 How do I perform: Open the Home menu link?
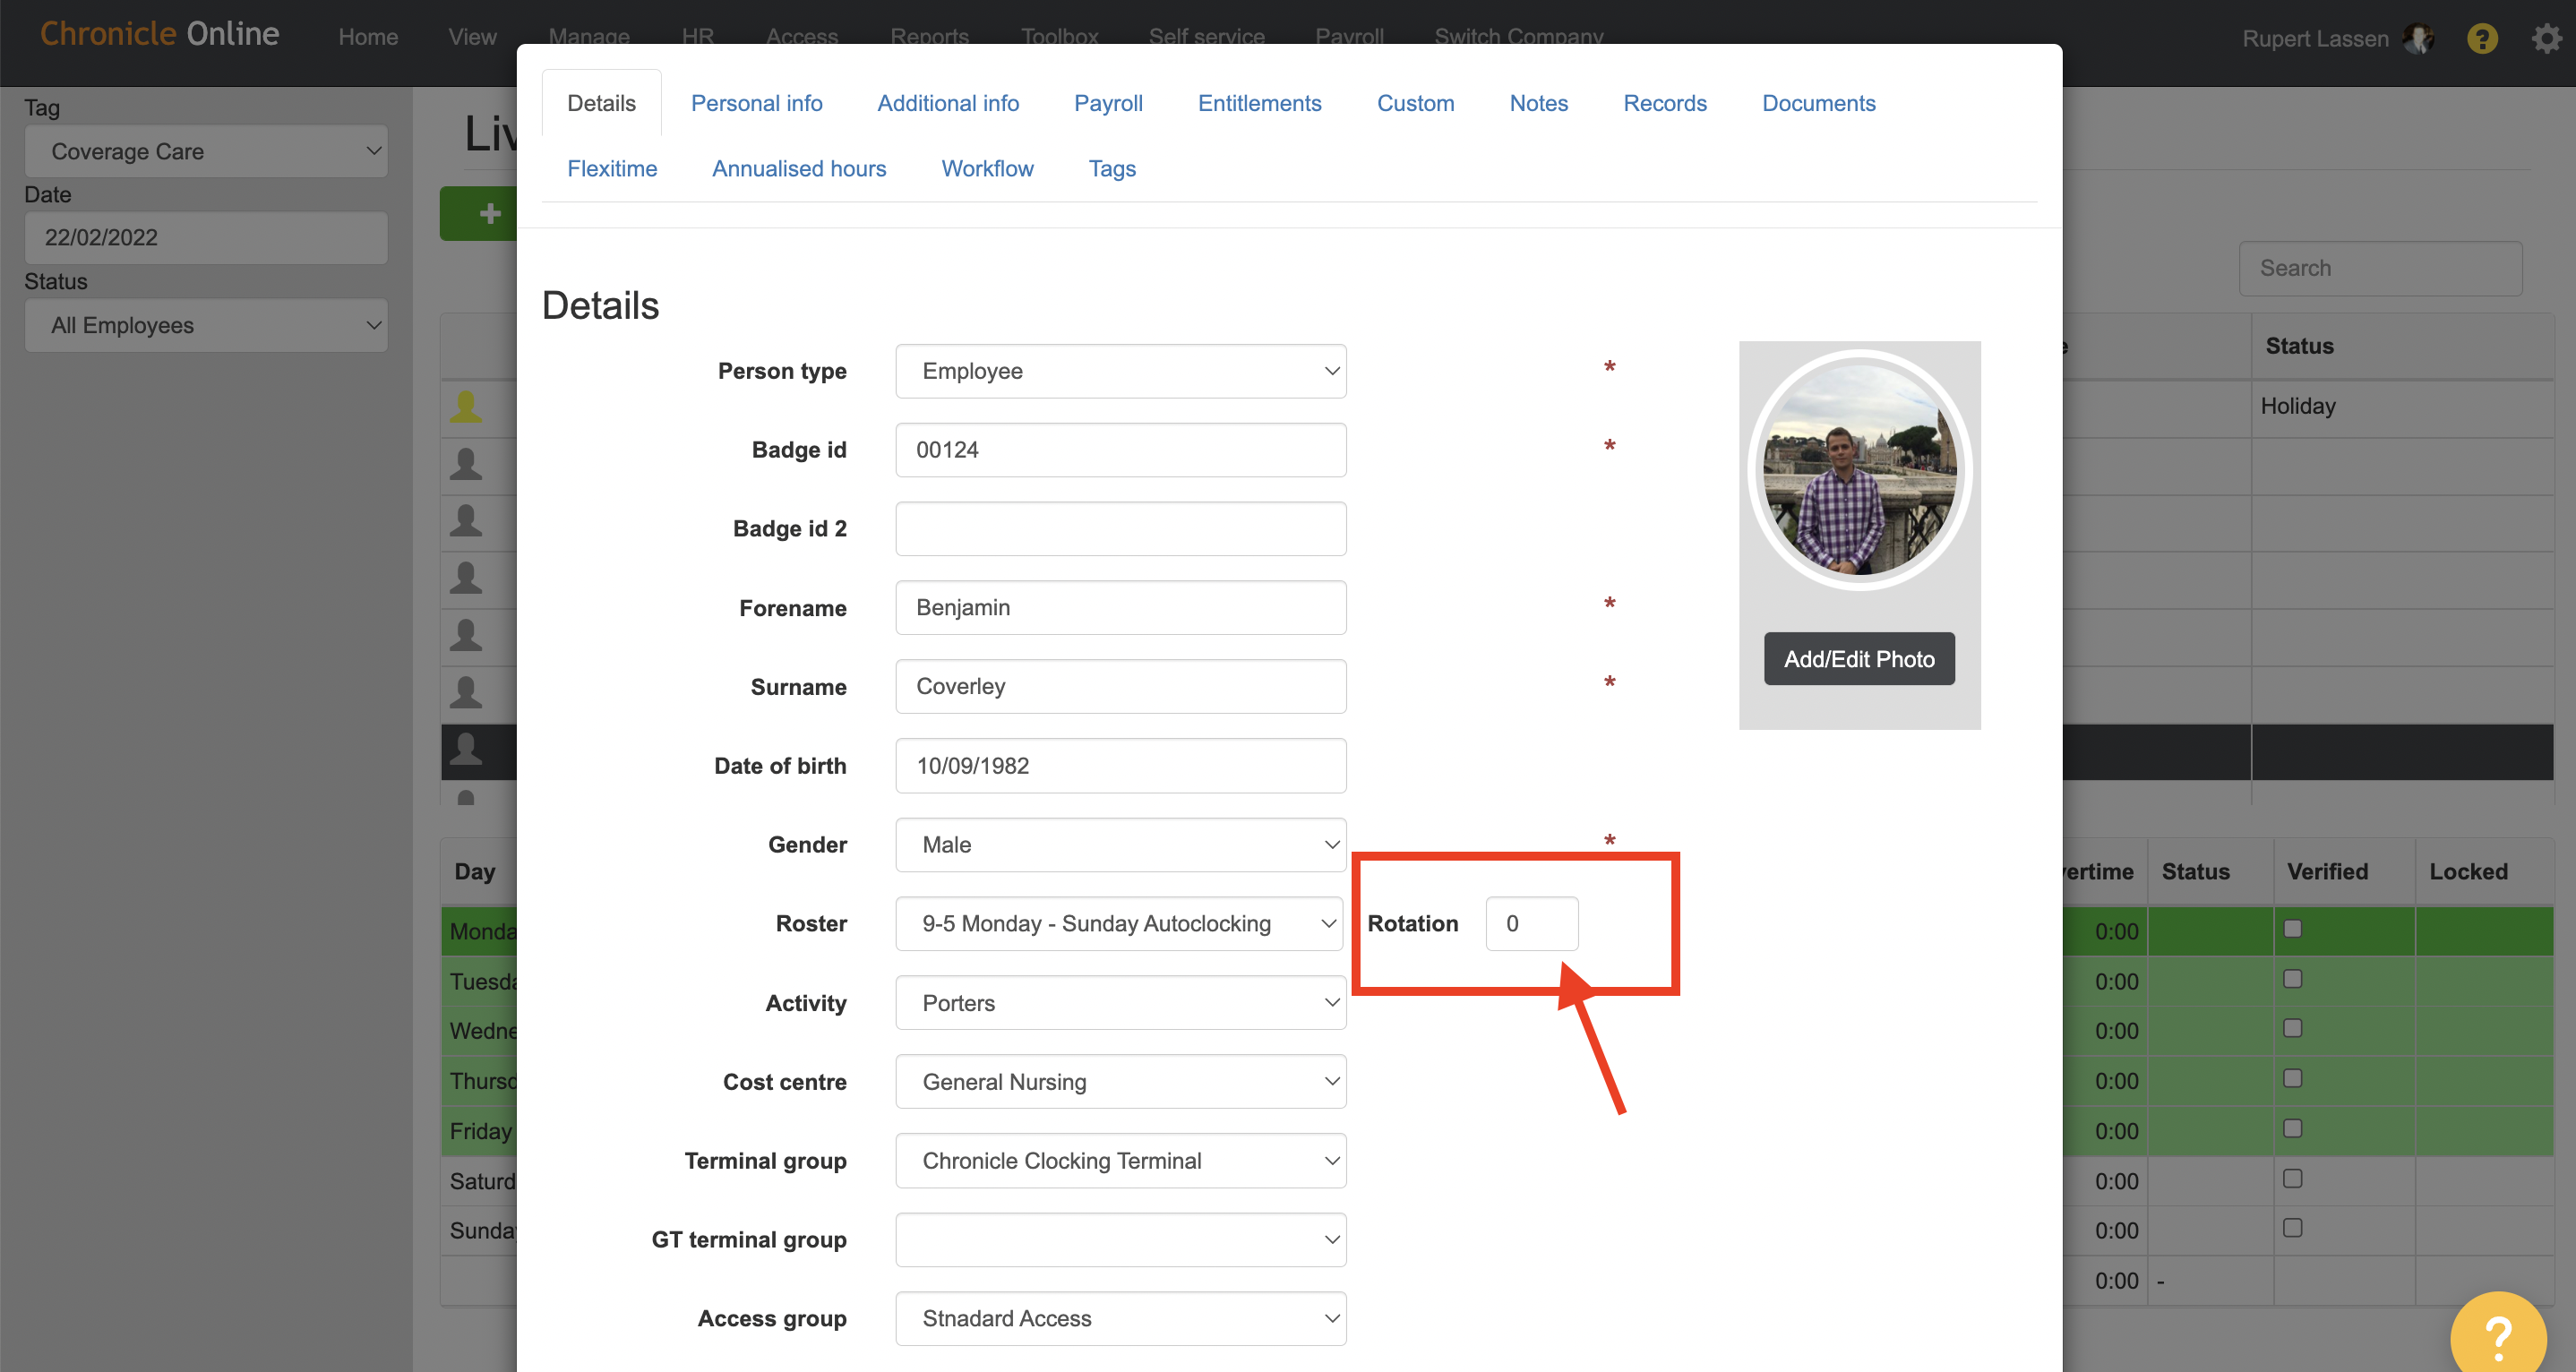coord(368,37)
